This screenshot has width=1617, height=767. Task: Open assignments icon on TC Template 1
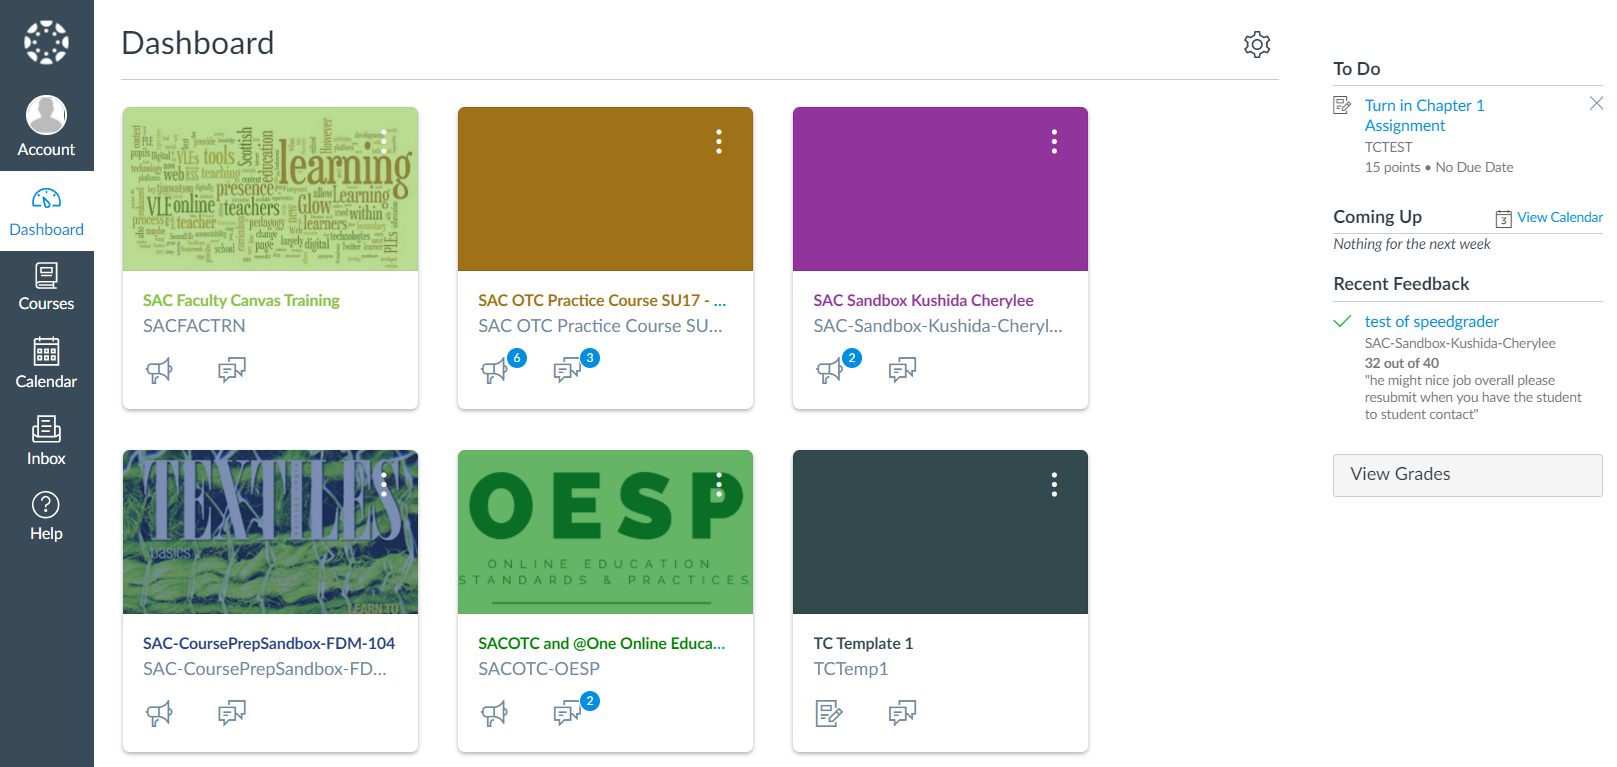[829, 714]
